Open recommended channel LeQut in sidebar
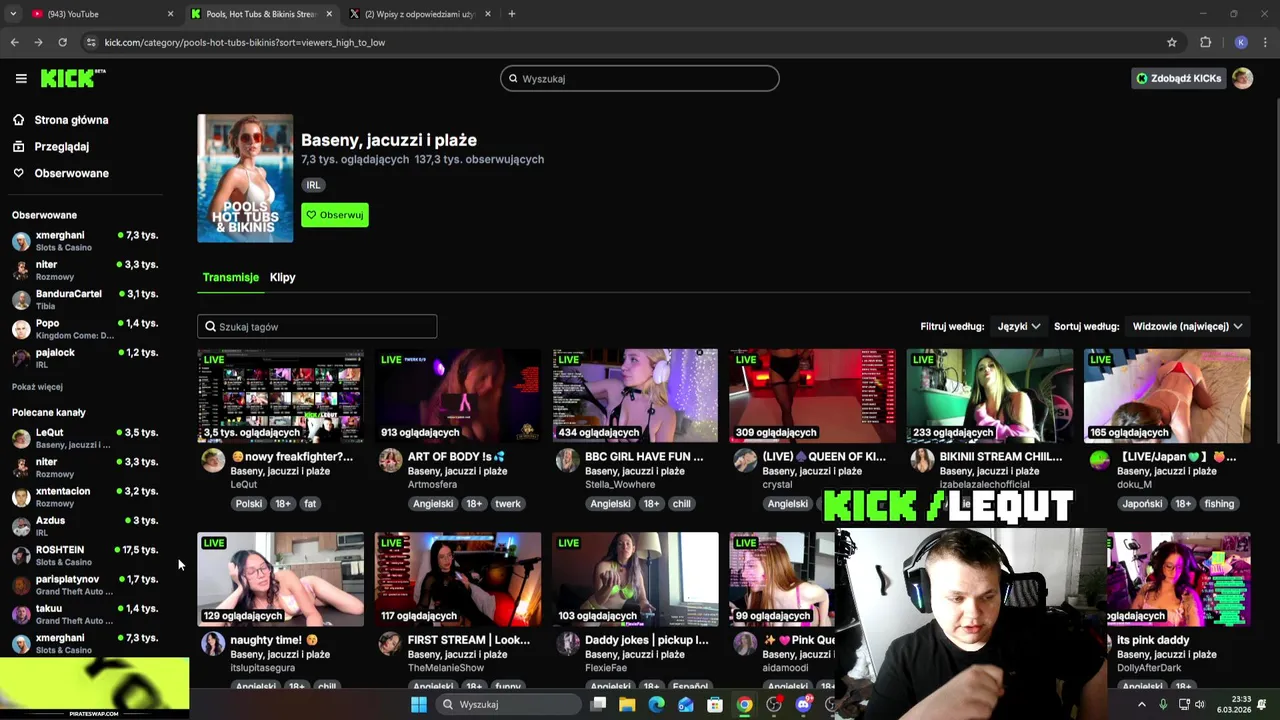This screenshot has height=720, width=1280. 85,438
